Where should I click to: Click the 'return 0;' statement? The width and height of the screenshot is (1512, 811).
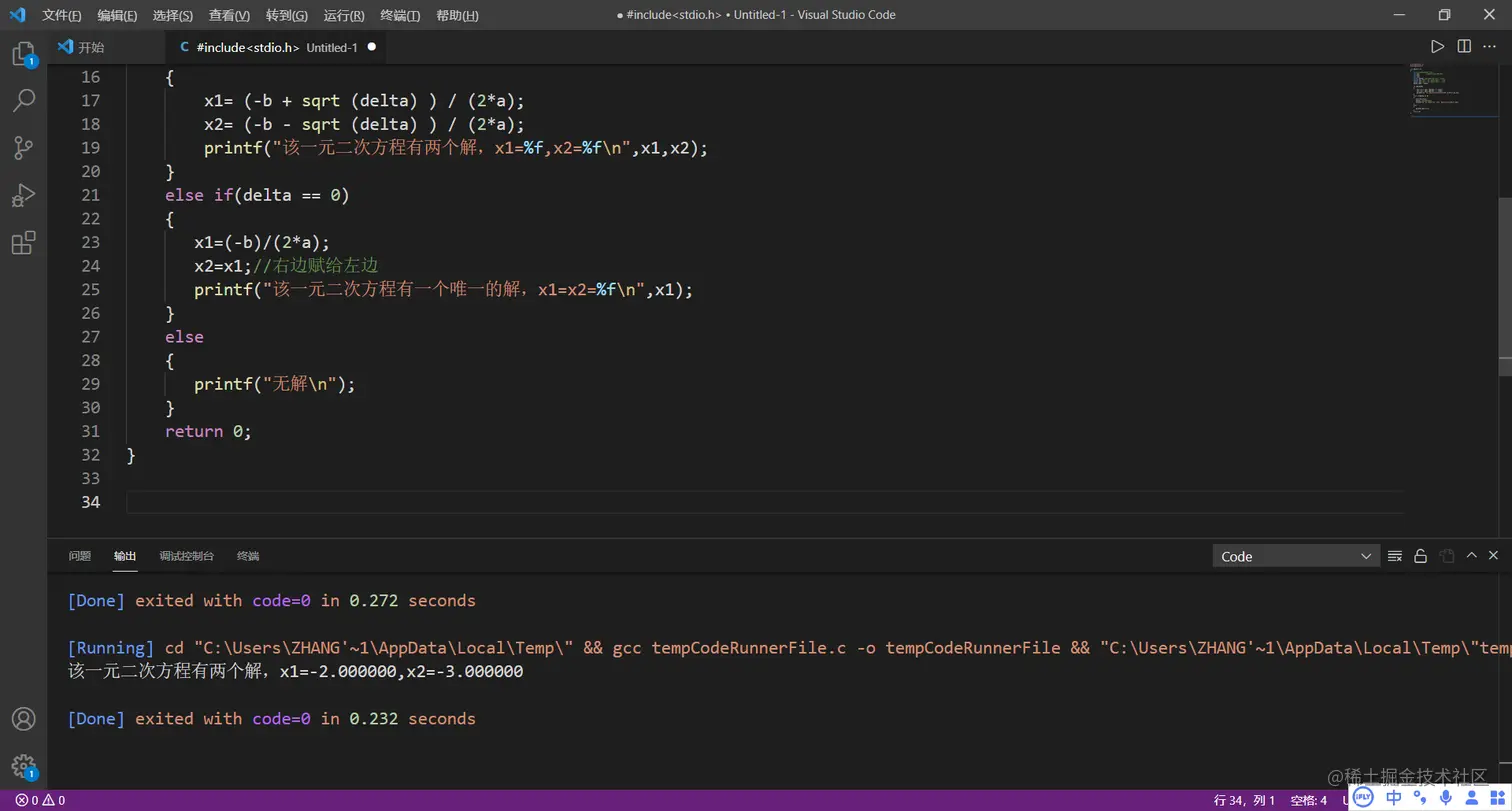click(208, 431)
